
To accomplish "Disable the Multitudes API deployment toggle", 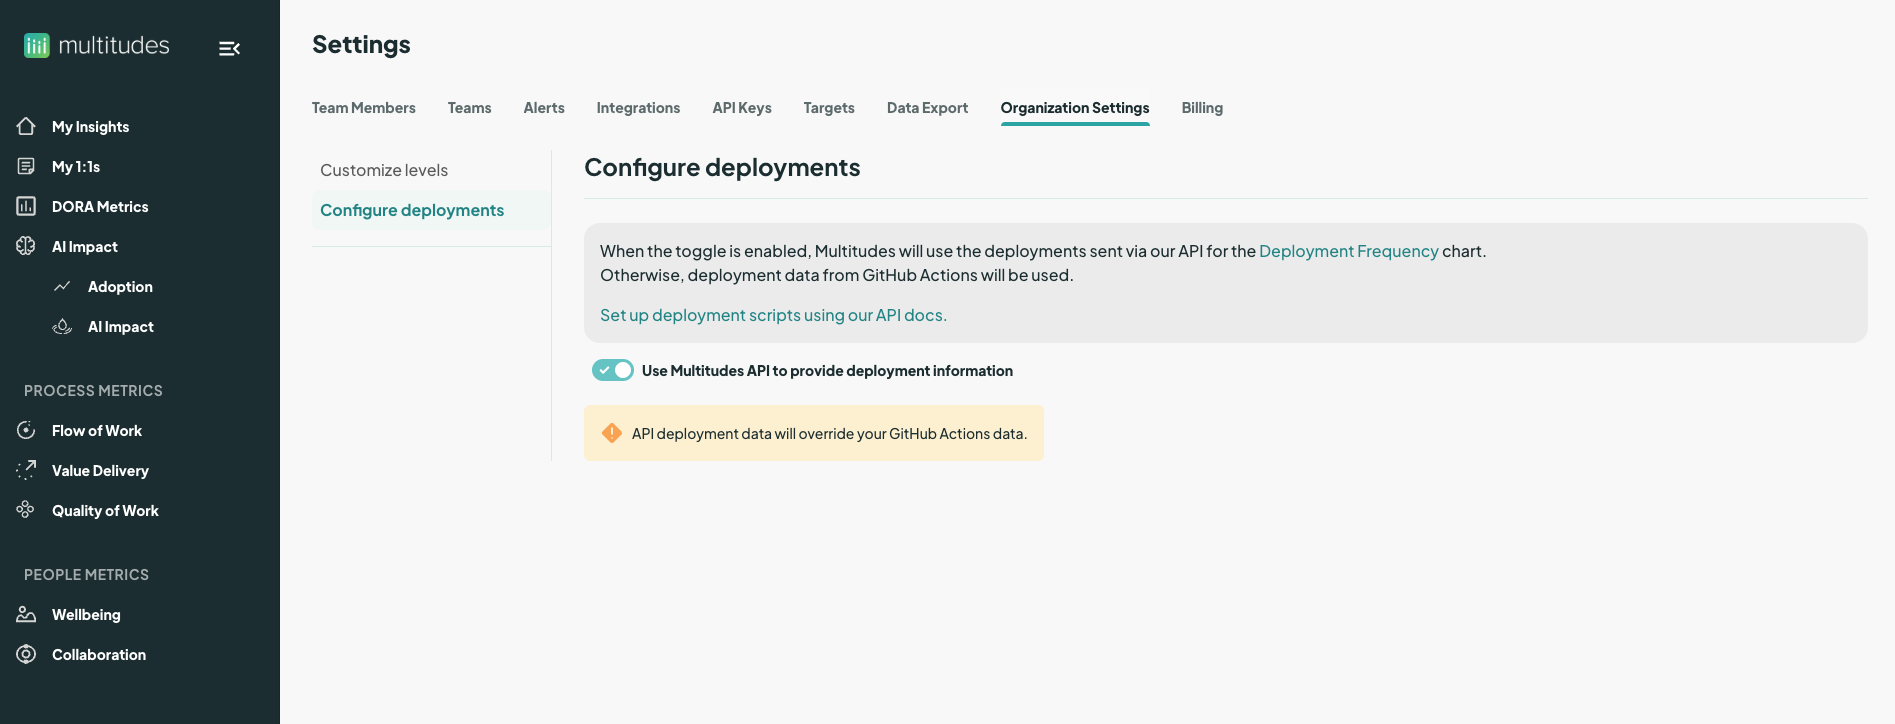I will pyautogui.click(x=612, y=370).
